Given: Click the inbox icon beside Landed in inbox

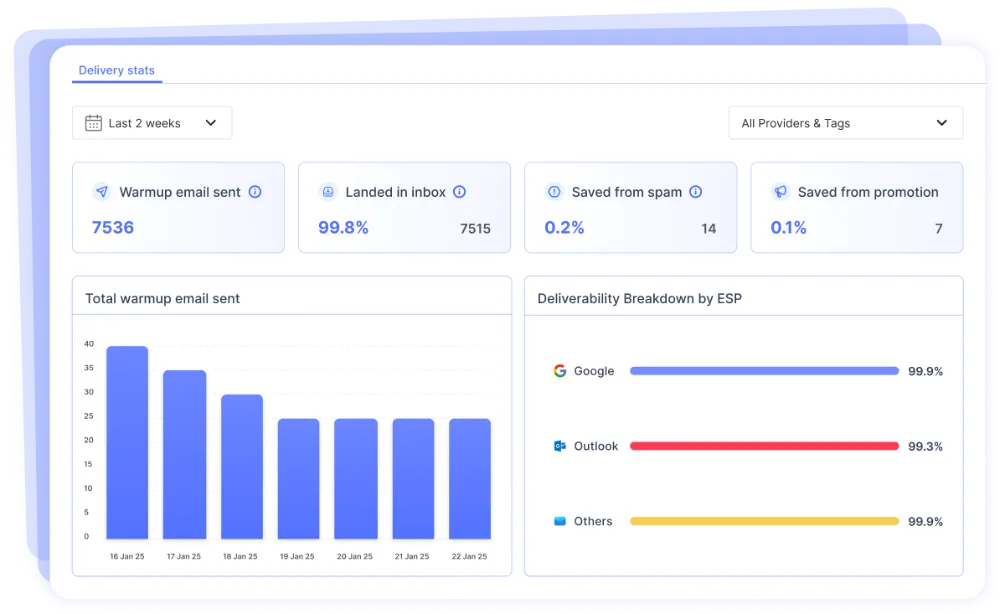Looking at the screenshot, I should pos(328,192).
